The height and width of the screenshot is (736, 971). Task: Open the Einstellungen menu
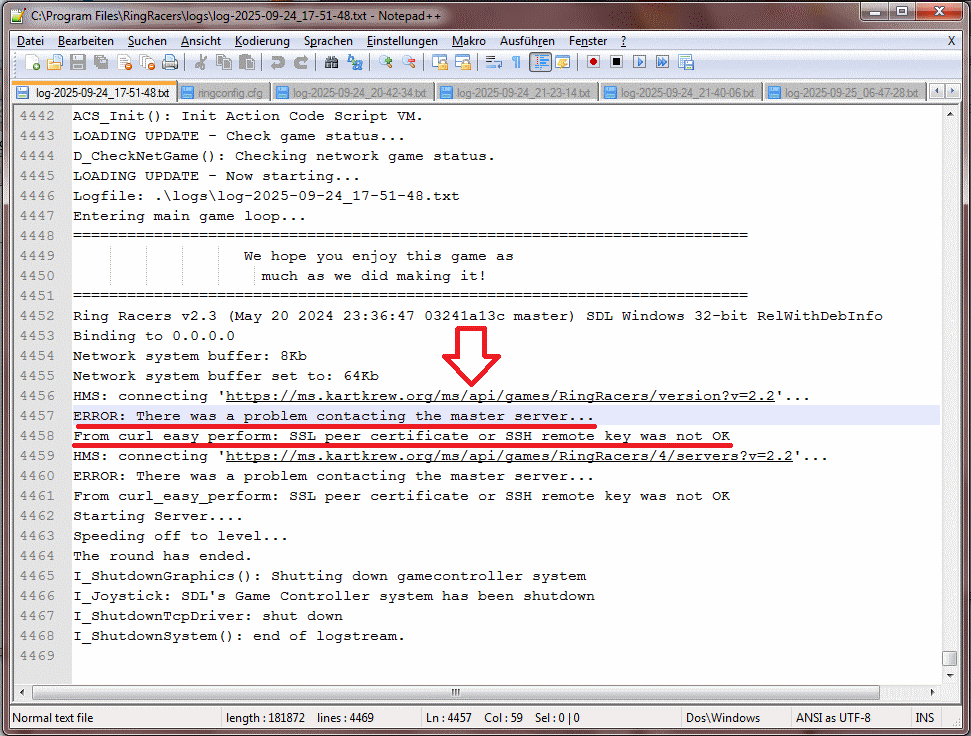402,41
